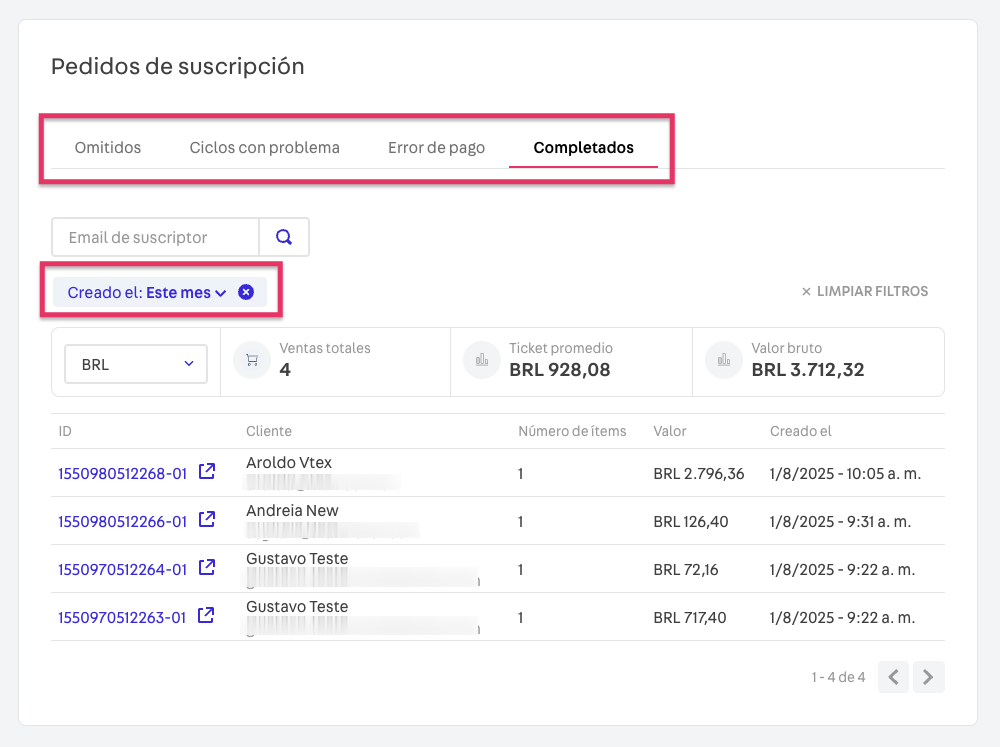Viewport: 1000px width, 747px height.
Task: Open order link 1550980512268-01
Action: pyautogui.click(x=121, y=471)
